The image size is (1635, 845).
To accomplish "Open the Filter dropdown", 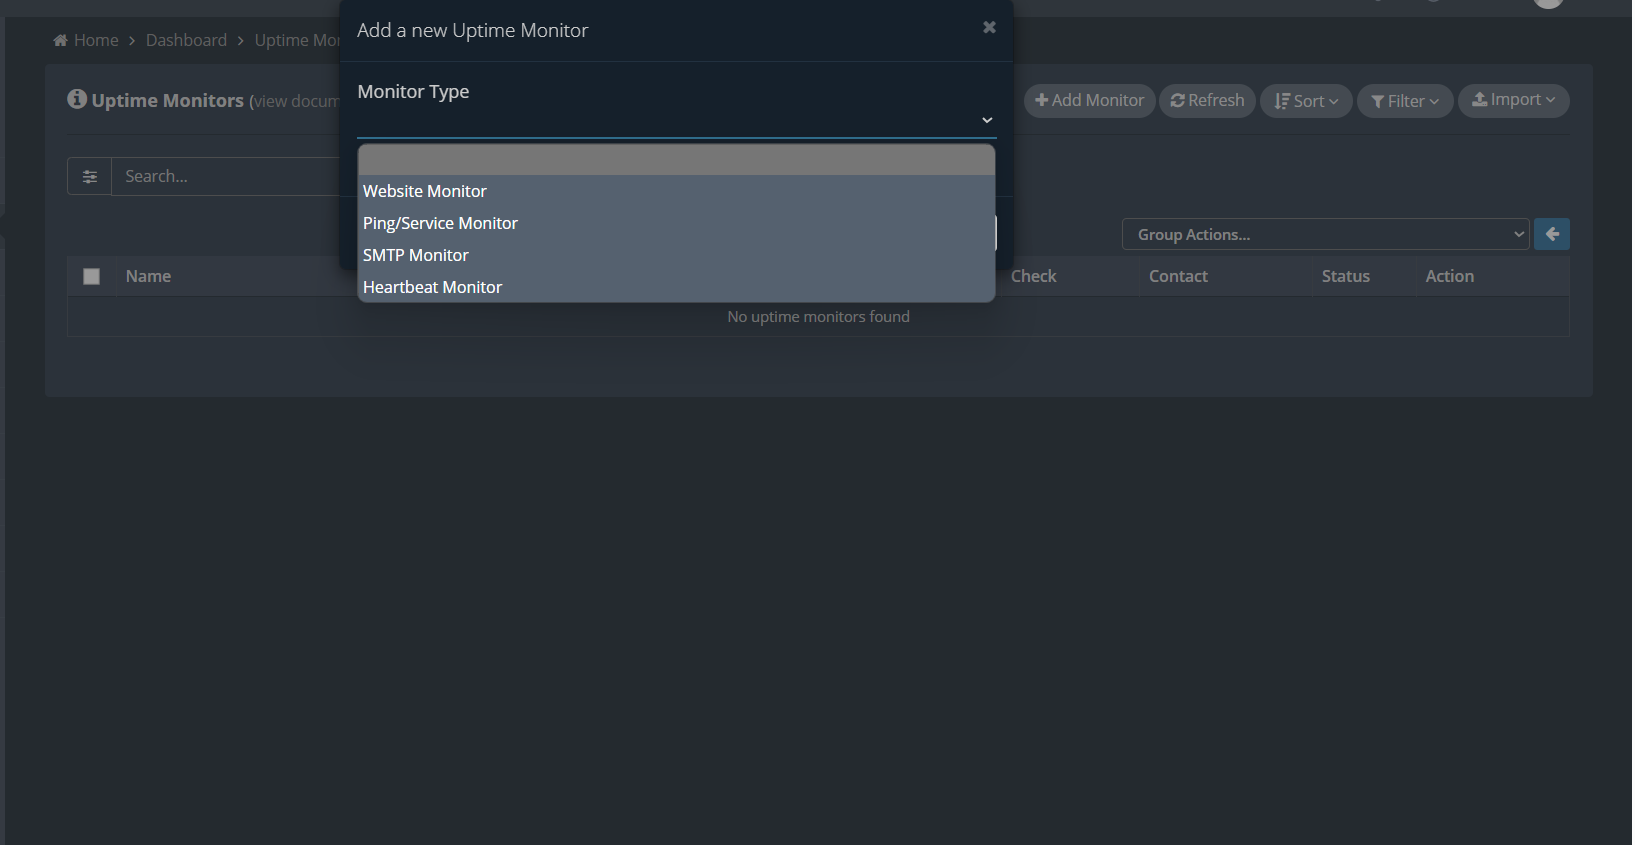I will [1405, 101].
